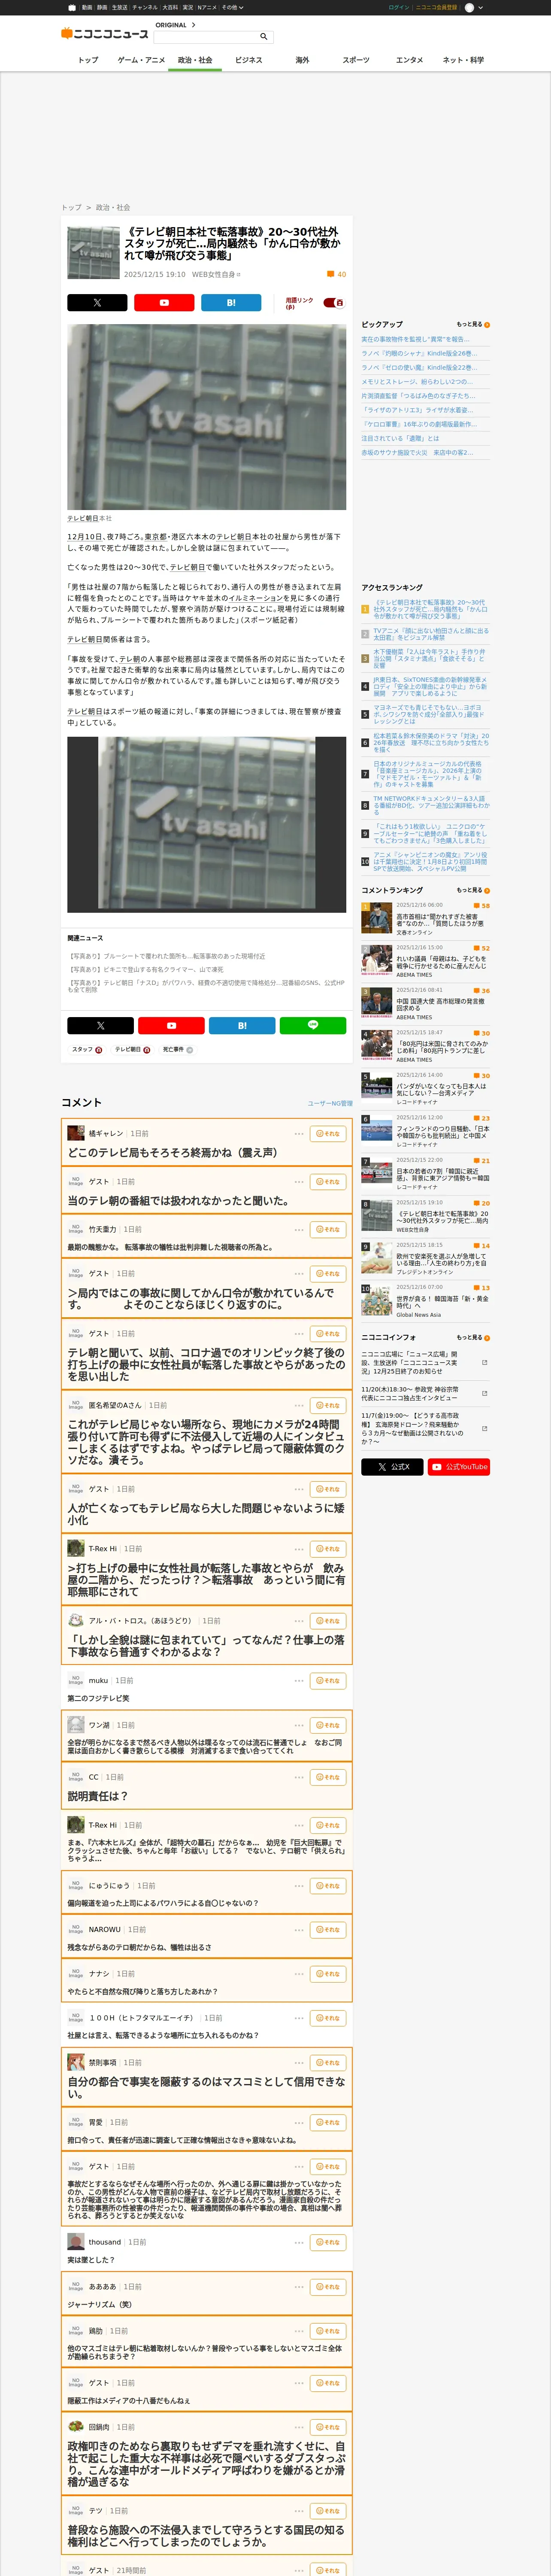This screenshot has height=2576, width=551.
Task: Click それな on CC's 説明責任は comment
Action: tap(328, 1777)
